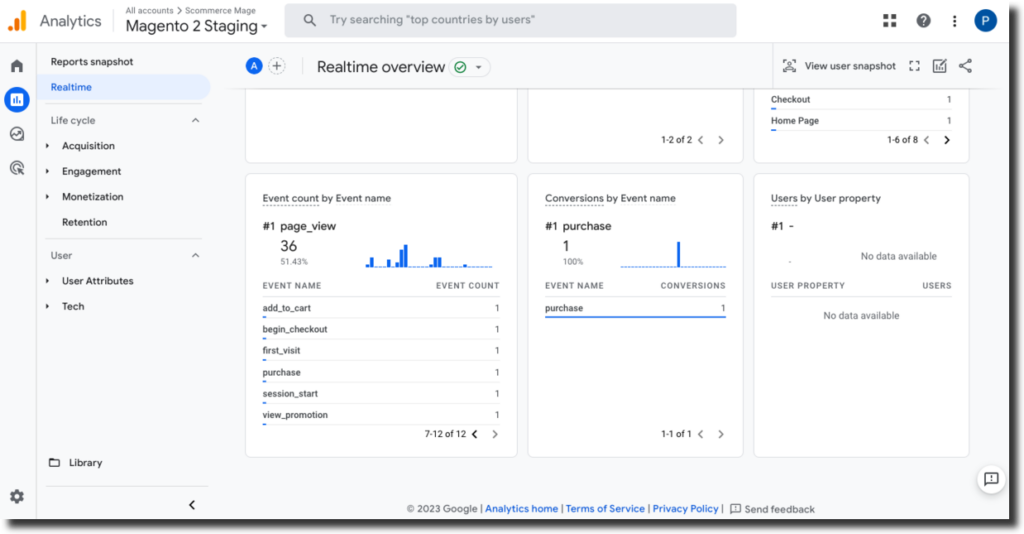This screenshot has width=1024, height=534.
Task: Open Admin settings gear icon
Action: coord(17,496)
